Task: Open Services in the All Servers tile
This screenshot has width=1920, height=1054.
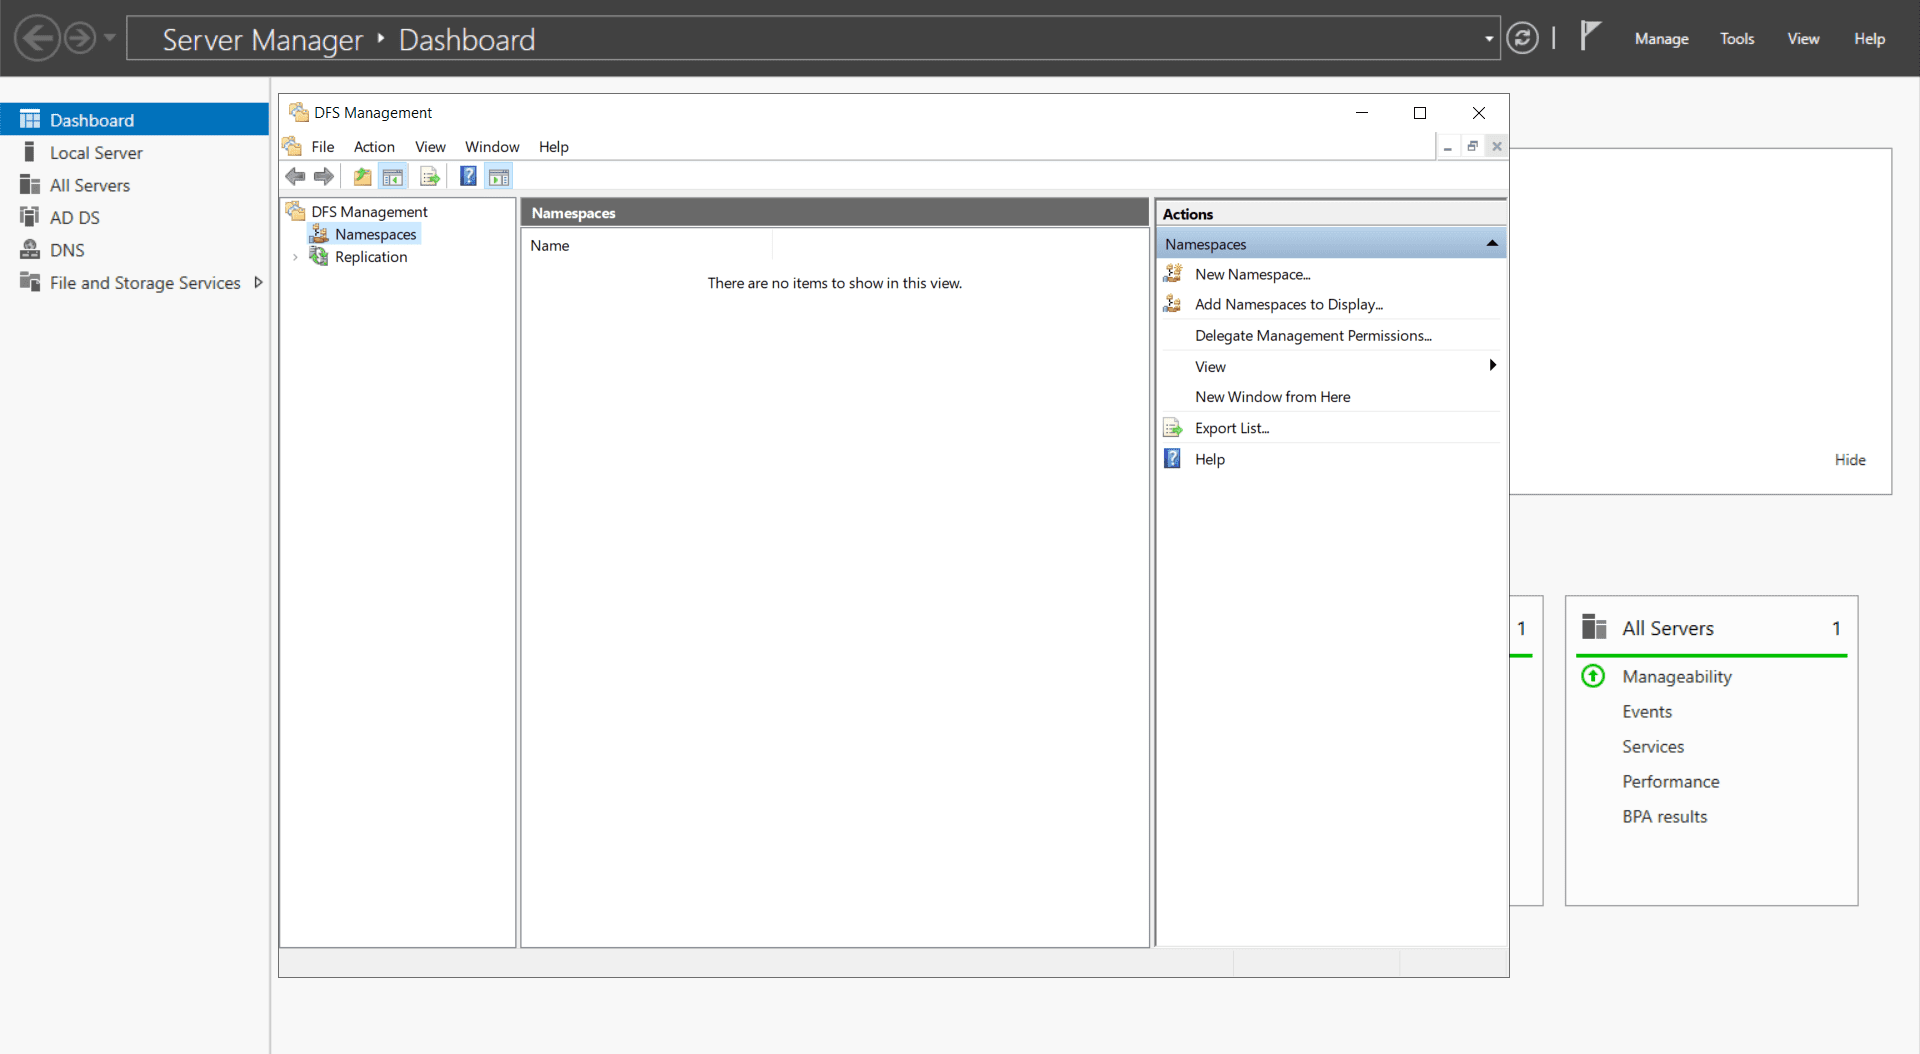Action: pyautogui.click(x=1653, y=747)
